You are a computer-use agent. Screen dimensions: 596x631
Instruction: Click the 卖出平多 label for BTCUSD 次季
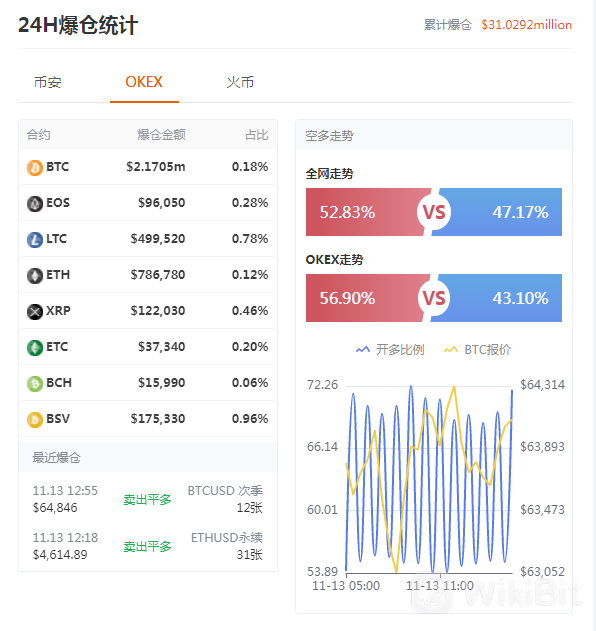tap(147, 499)
